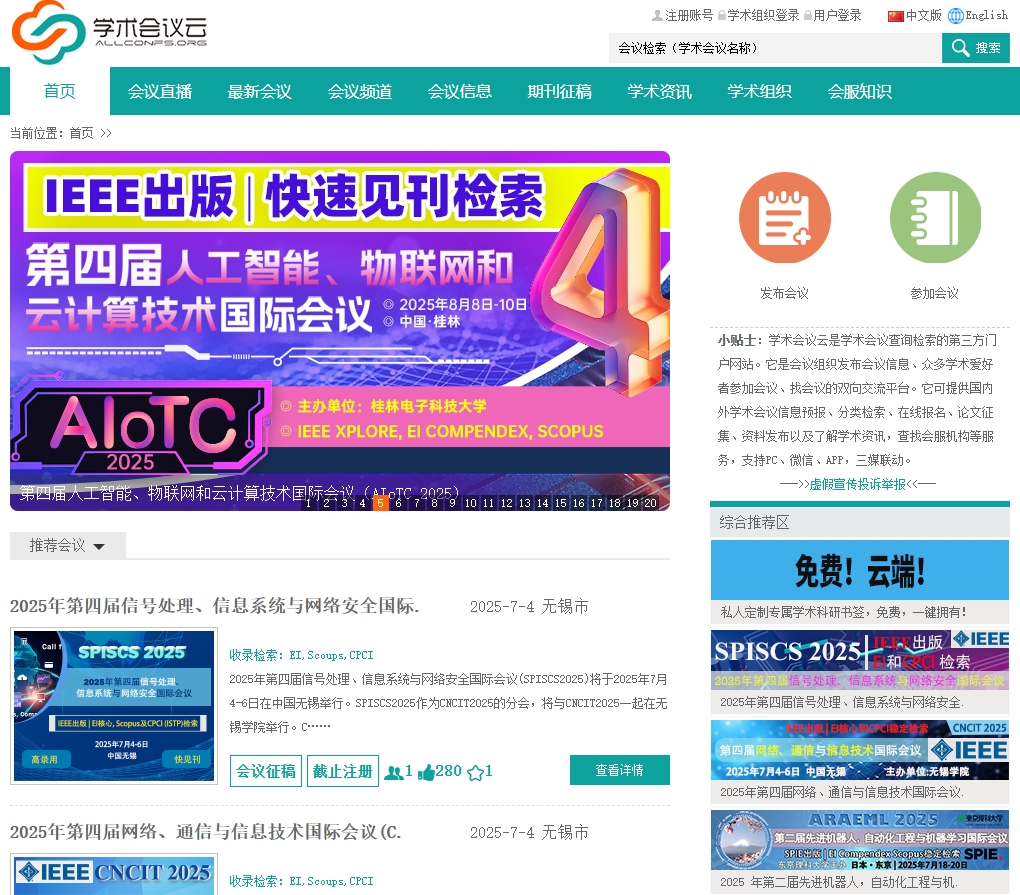1020x895 pixels.
Task: Click 截止注册 tag on SPISCS entry
Action: pyautogui.click(x=343, y=771)
